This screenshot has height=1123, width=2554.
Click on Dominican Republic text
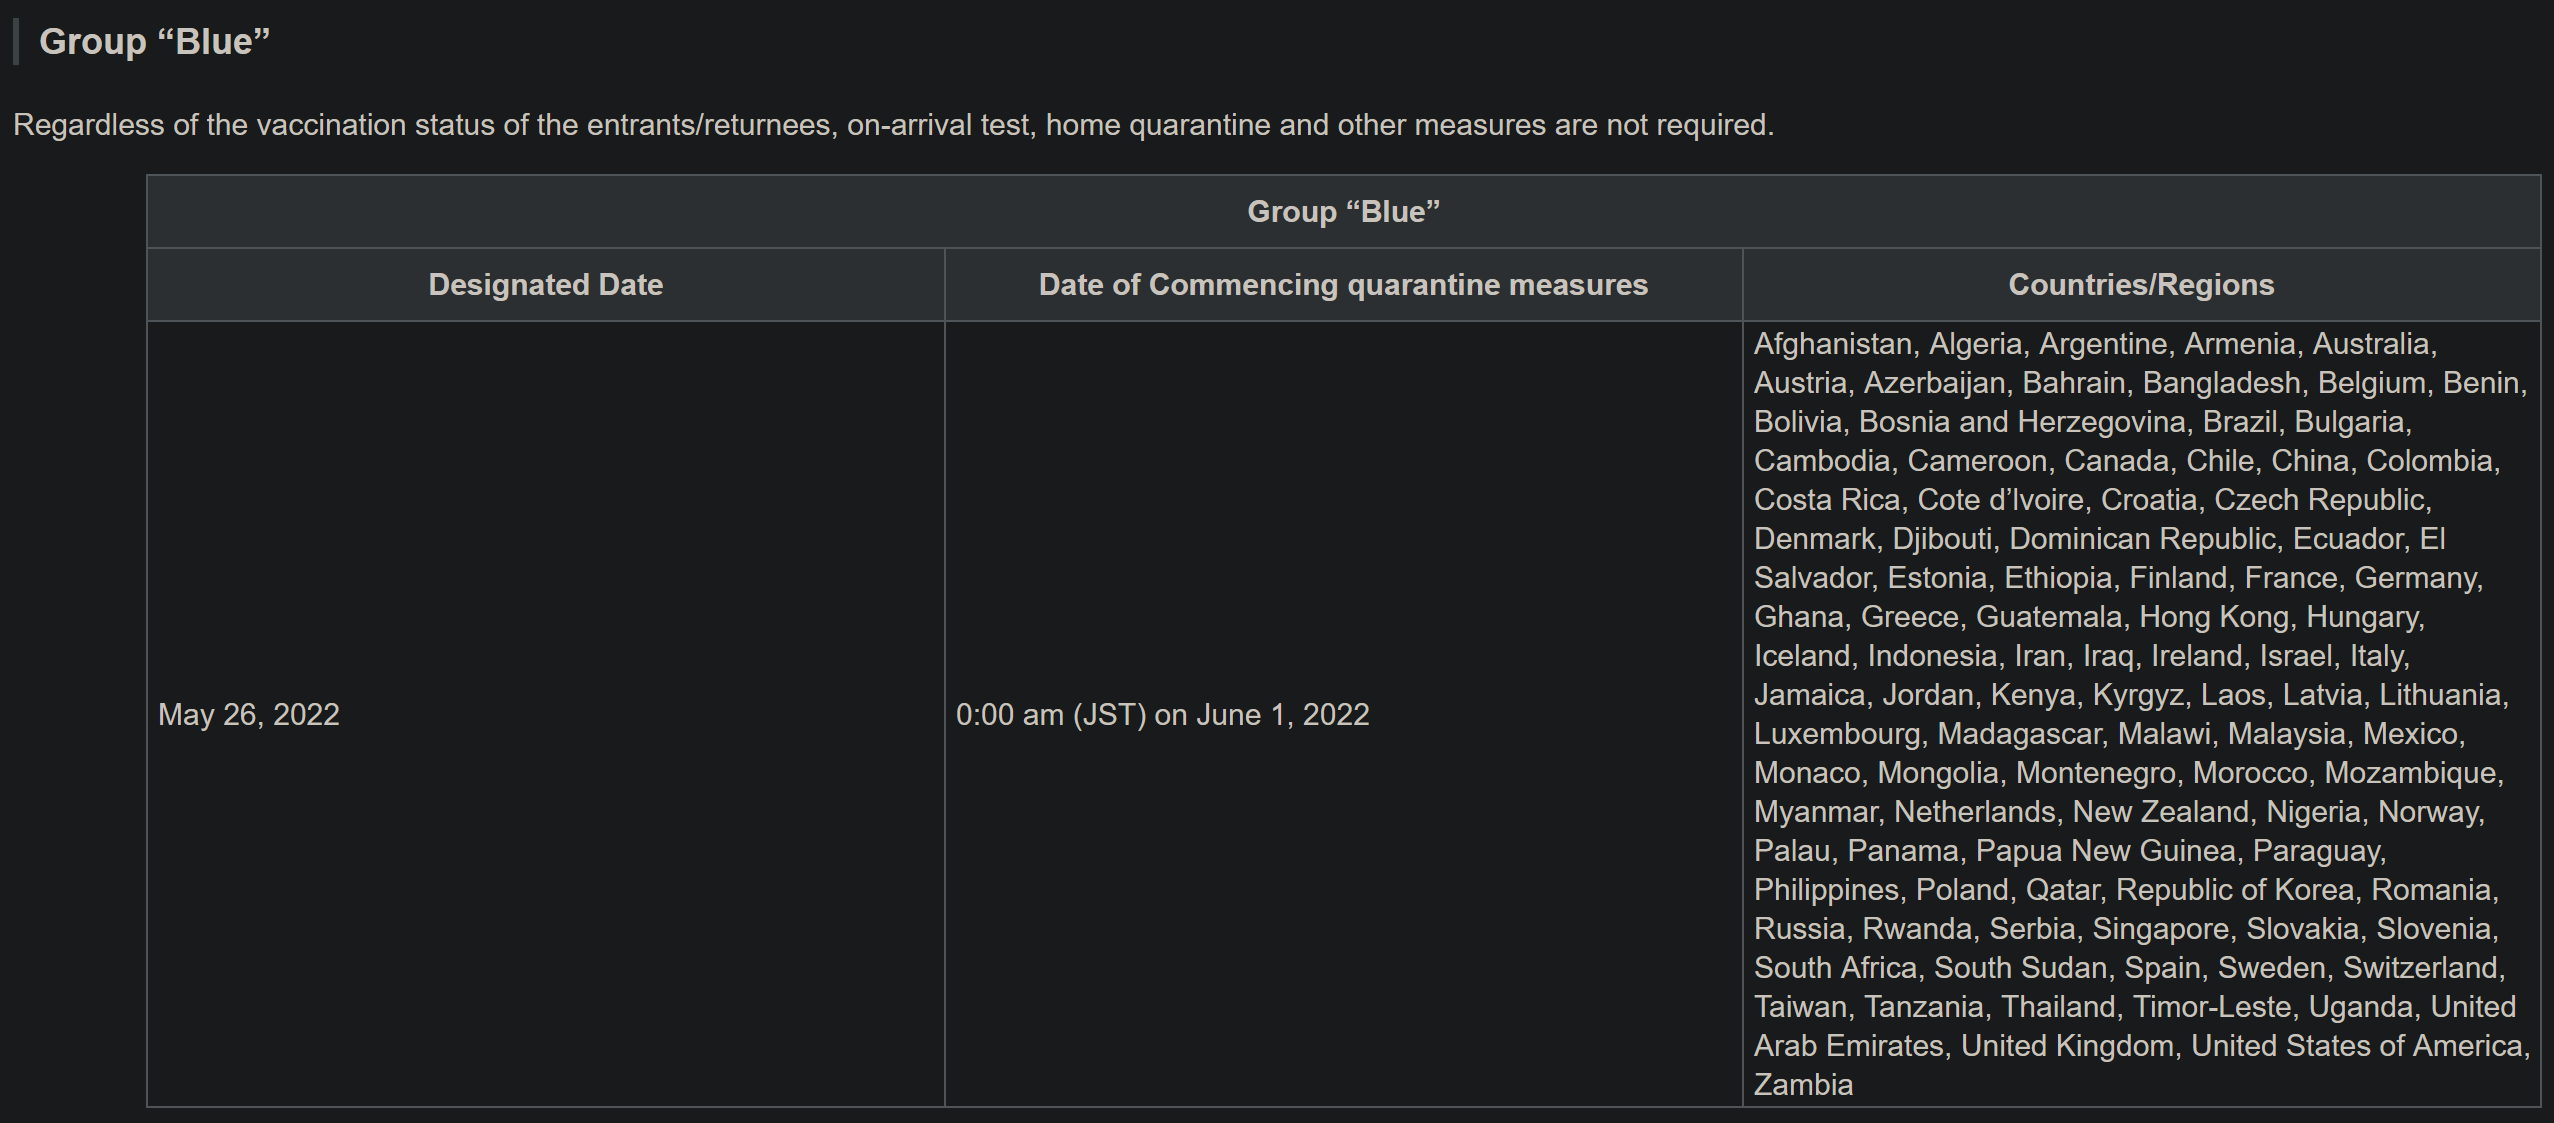pos(2142,539)
